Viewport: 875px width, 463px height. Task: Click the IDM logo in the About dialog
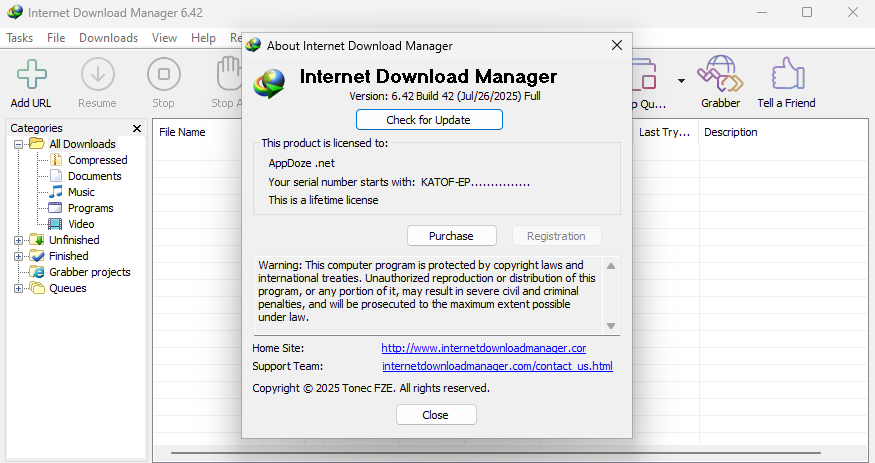pyautogui.click(x=270, y=84)
